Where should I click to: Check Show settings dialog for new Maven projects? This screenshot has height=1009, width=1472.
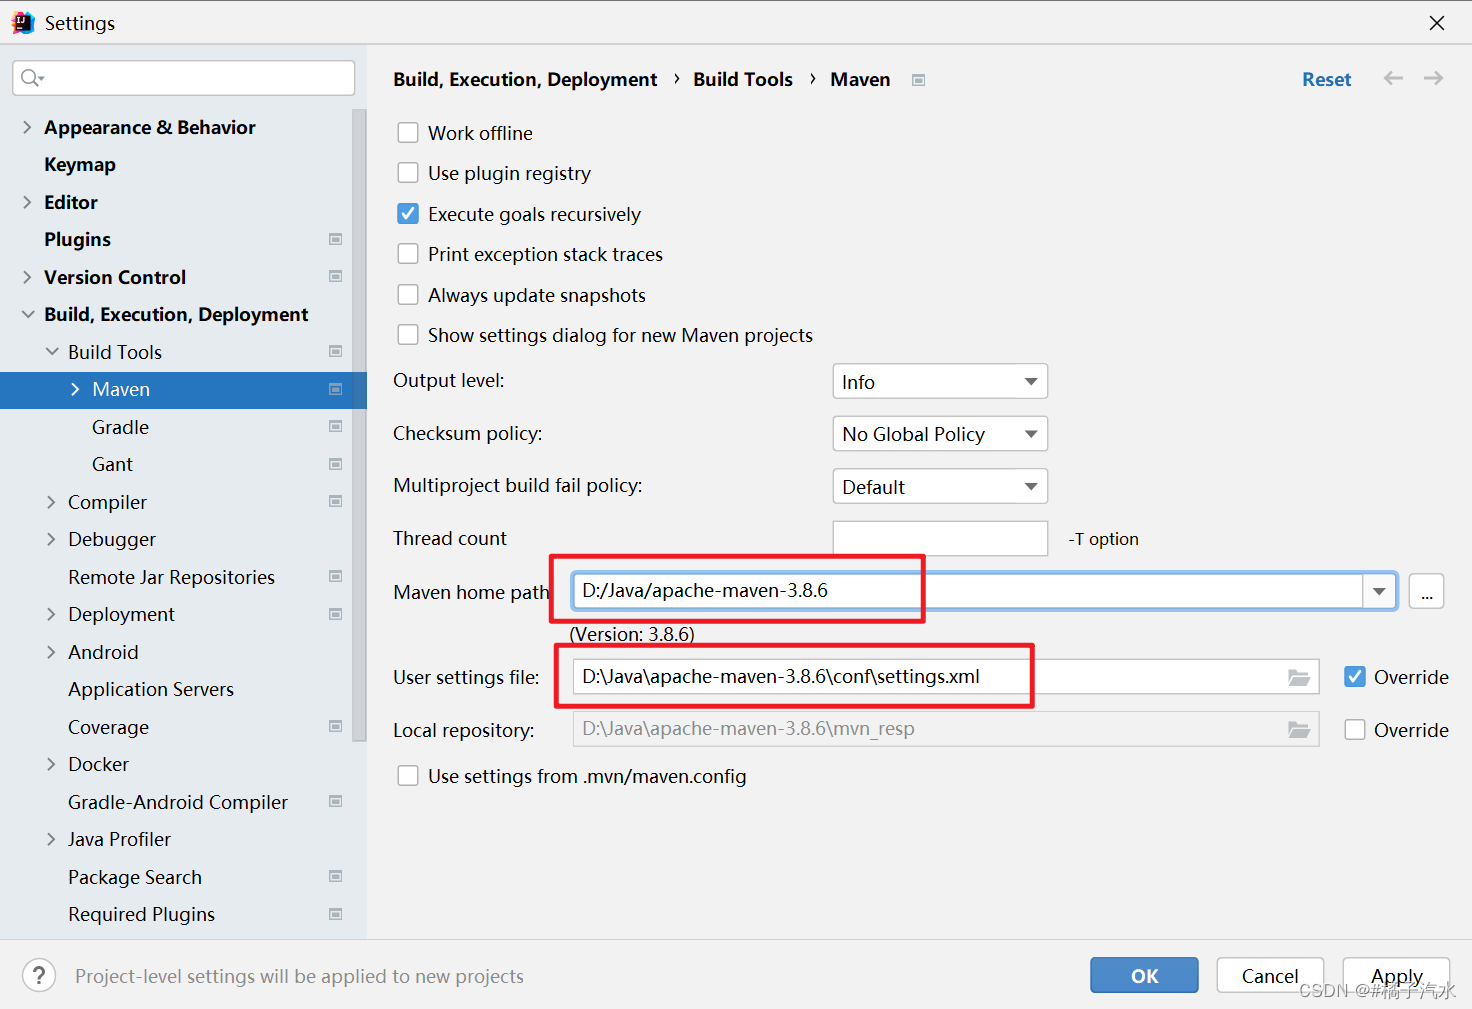(x=408, y=334)
